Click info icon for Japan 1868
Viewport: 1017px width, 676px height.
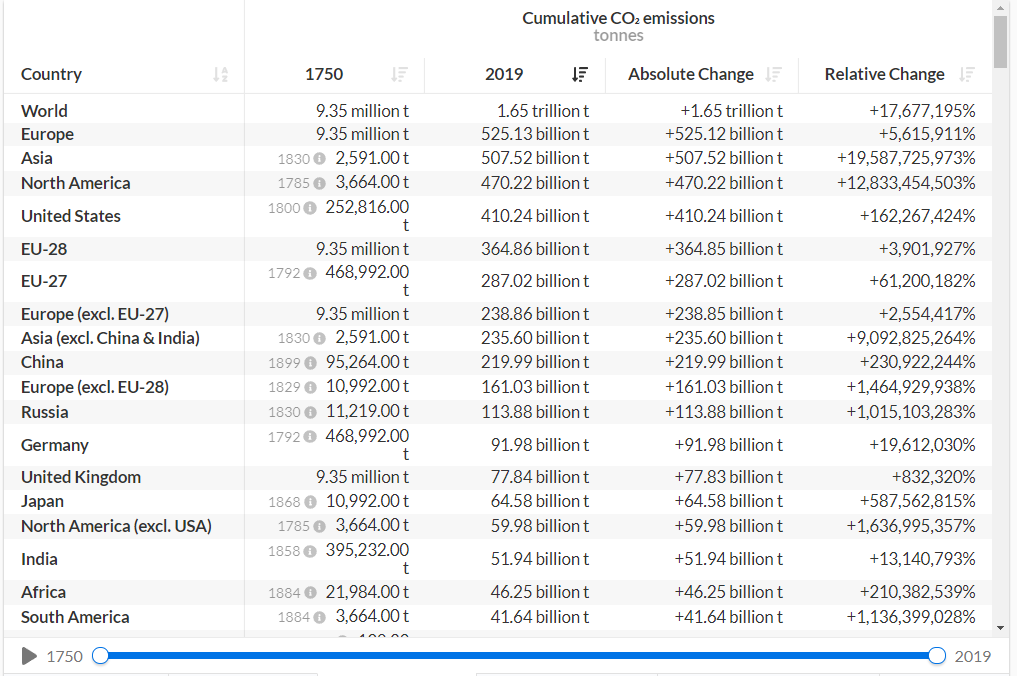click(x=310, y=502)
